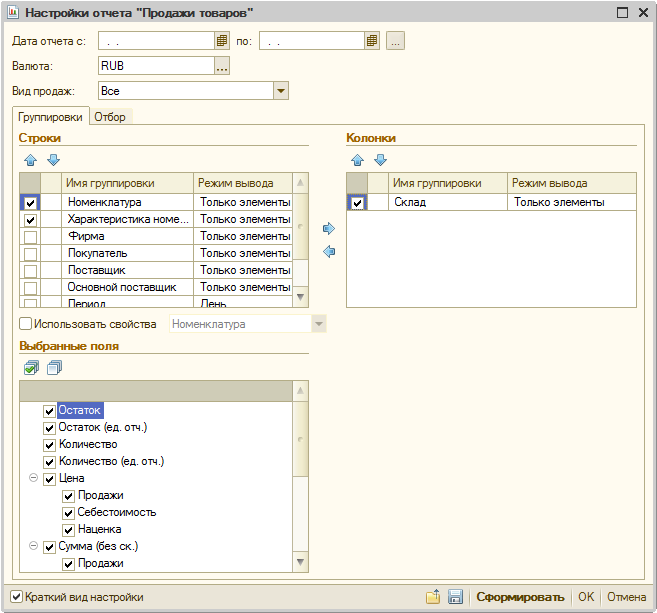Collapse the Цена tree node

tap(34, 478)
